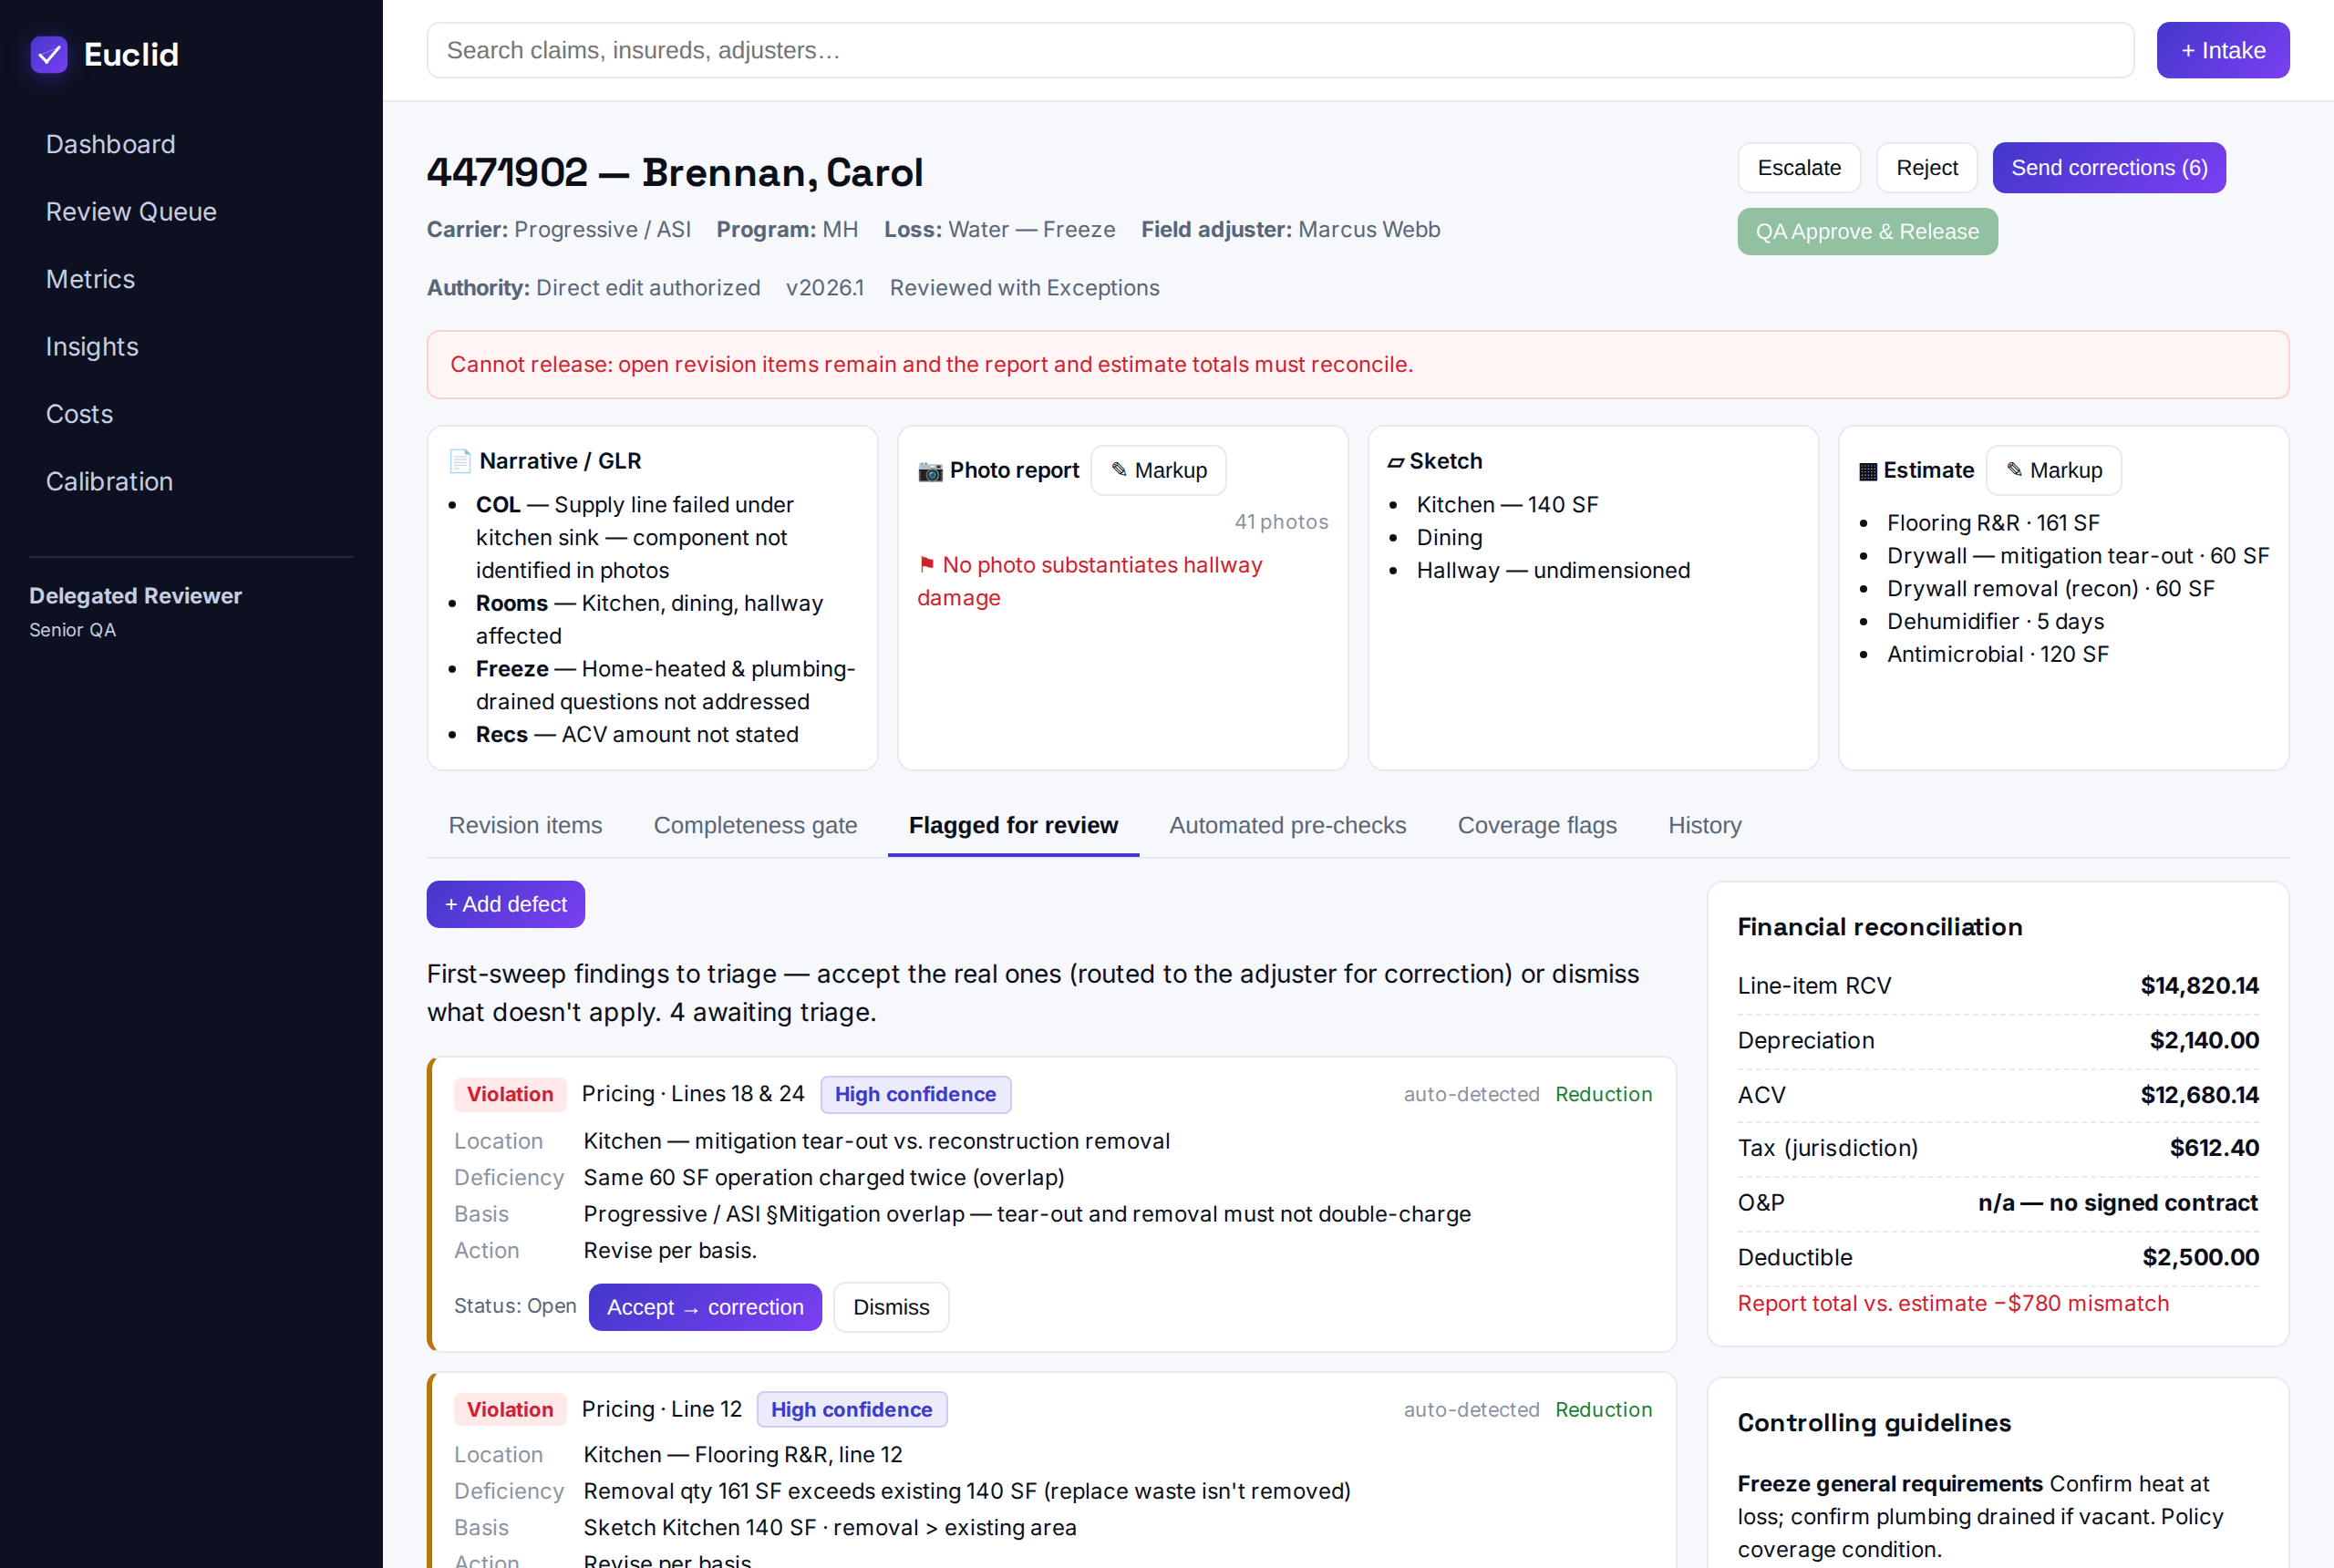This screenshot has height=1568, width=2334.
Task: Click the + Add defect button
Action: 505,904
